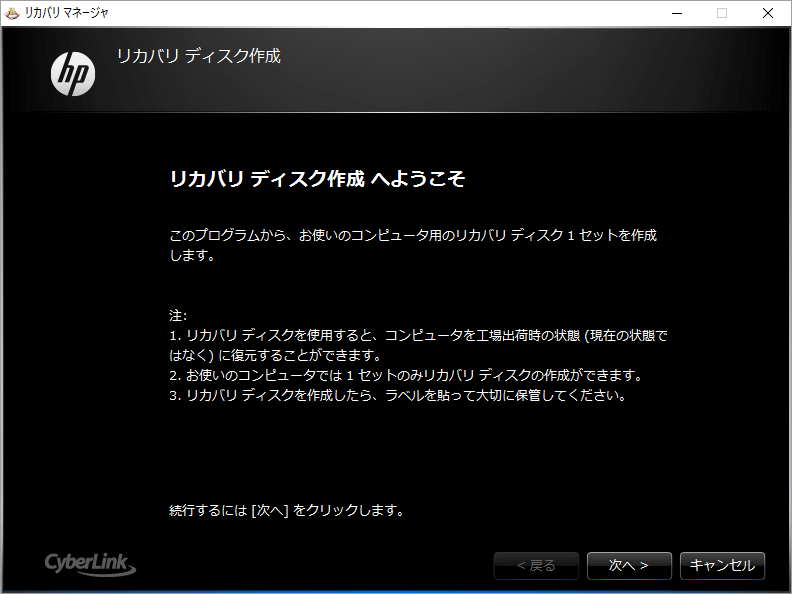
Task: Click note 2 about the 1 セットのみ limit
Action: click(404, 375)
